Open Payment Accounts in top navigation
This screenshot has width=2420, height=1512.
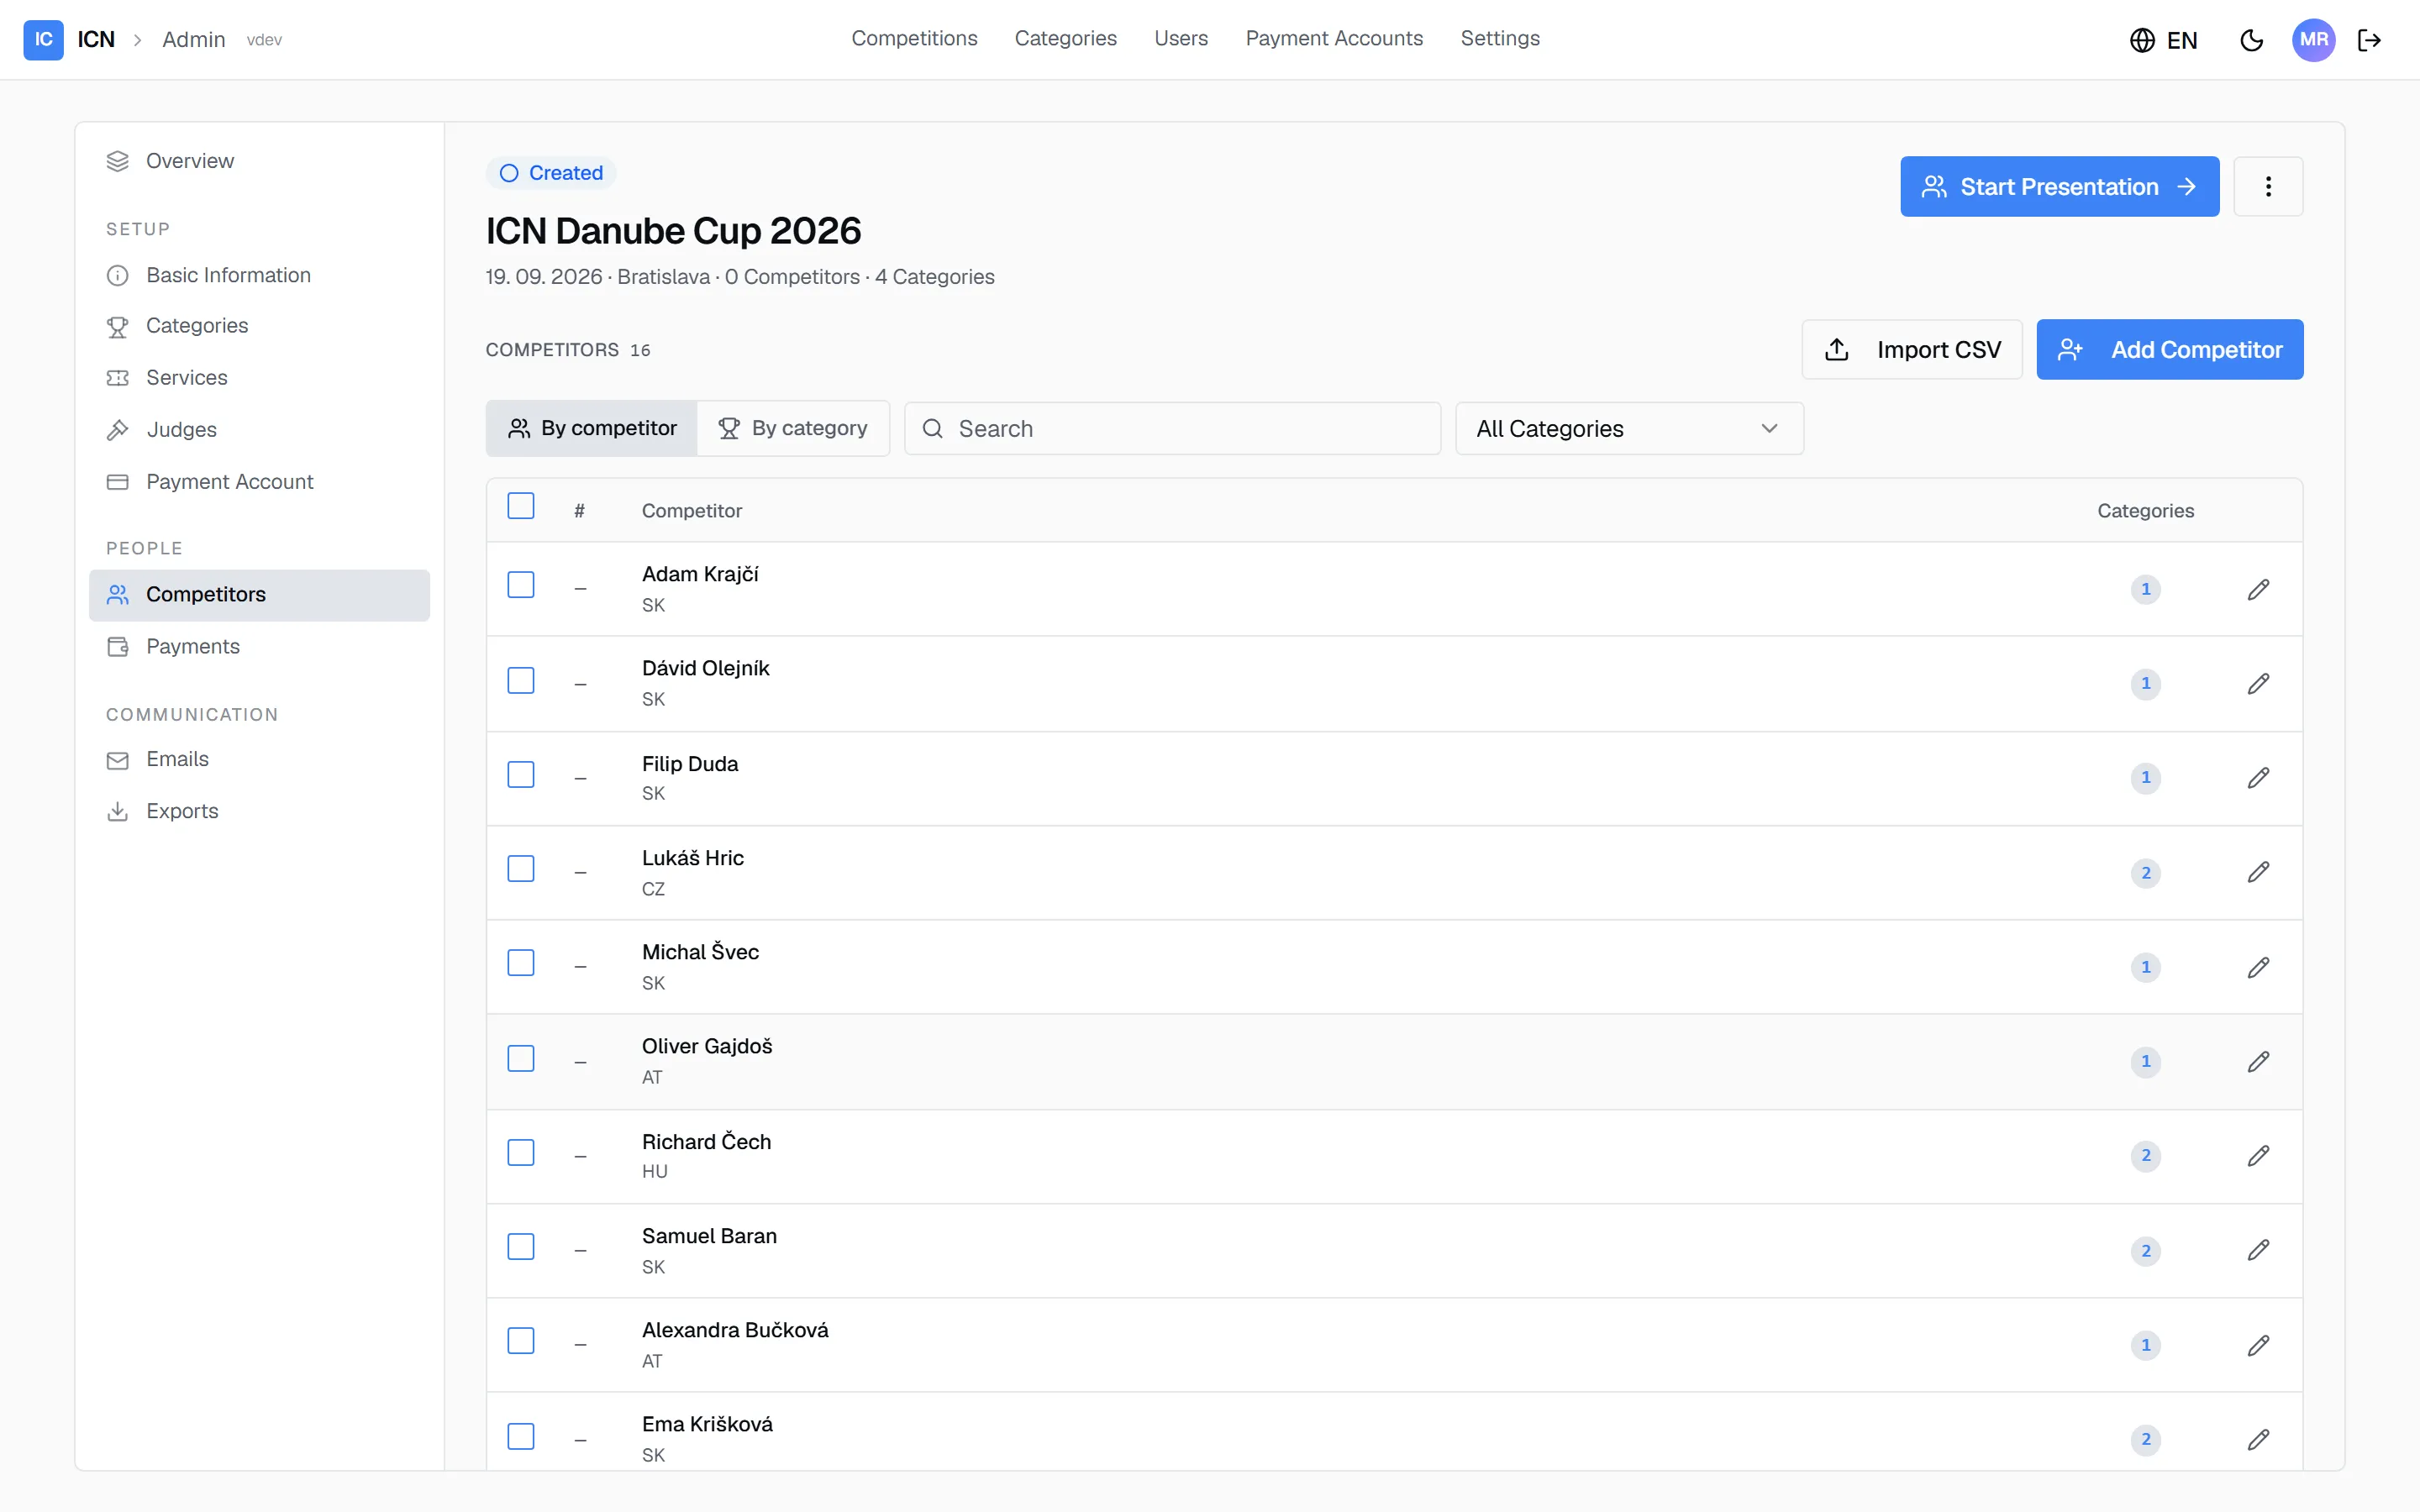click(1334, 38)
